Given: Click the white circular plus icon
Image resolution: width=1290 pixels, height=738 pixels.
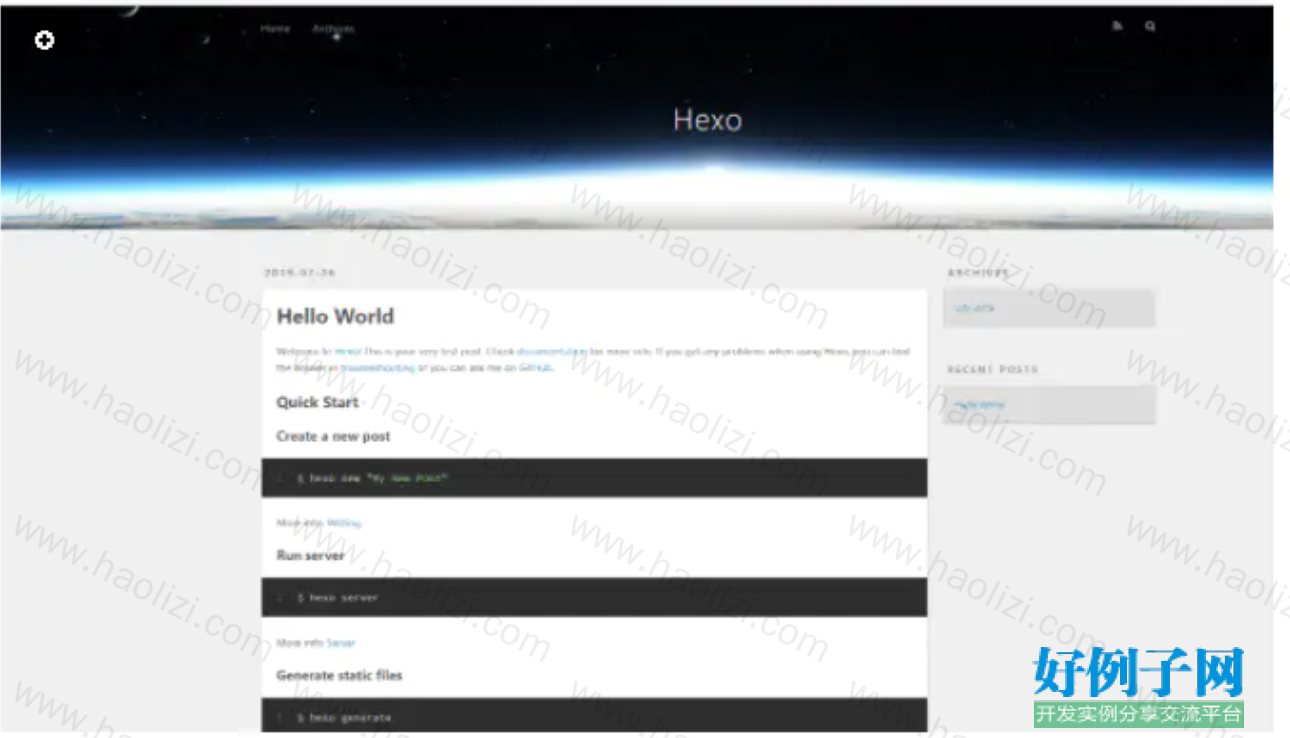Looking at the screenshot, I should [44, 40].
